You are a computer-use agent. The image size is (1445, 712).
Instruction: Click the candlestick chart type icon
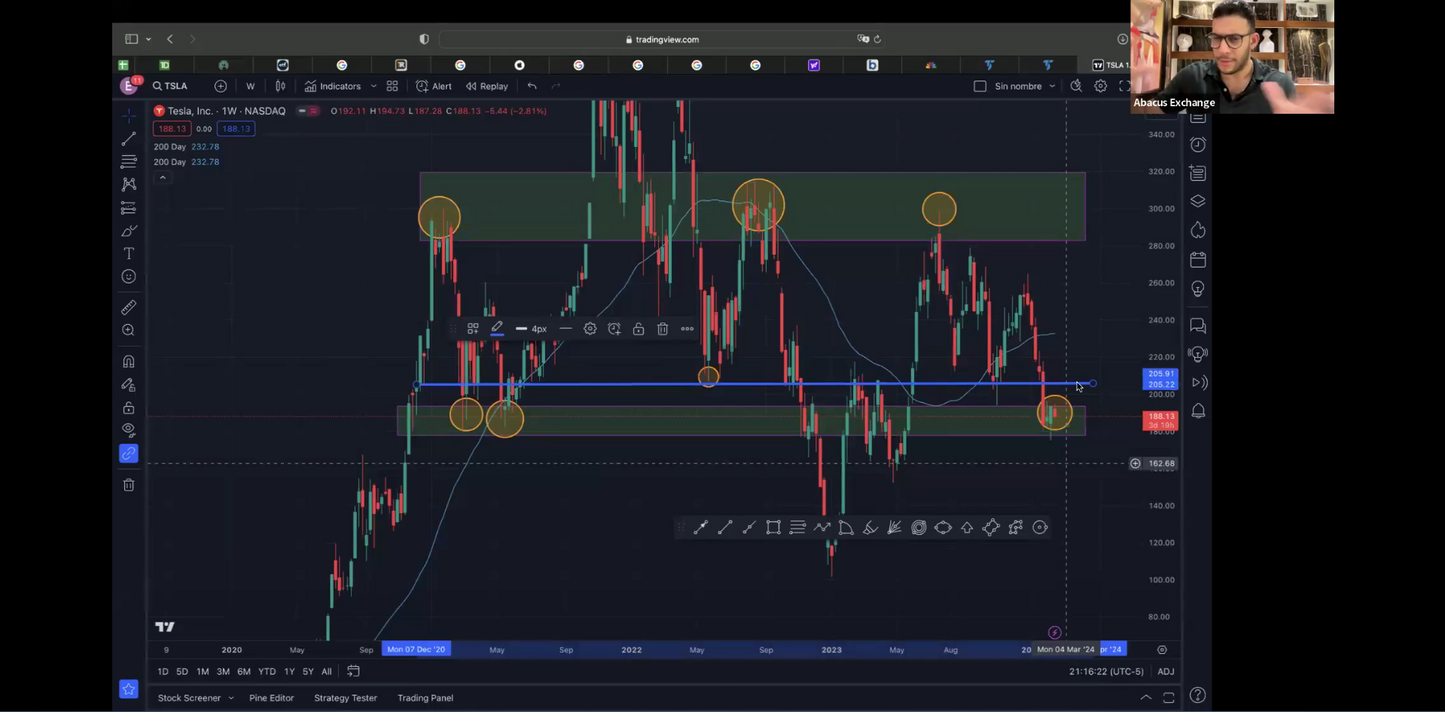(x=280, y=86)
